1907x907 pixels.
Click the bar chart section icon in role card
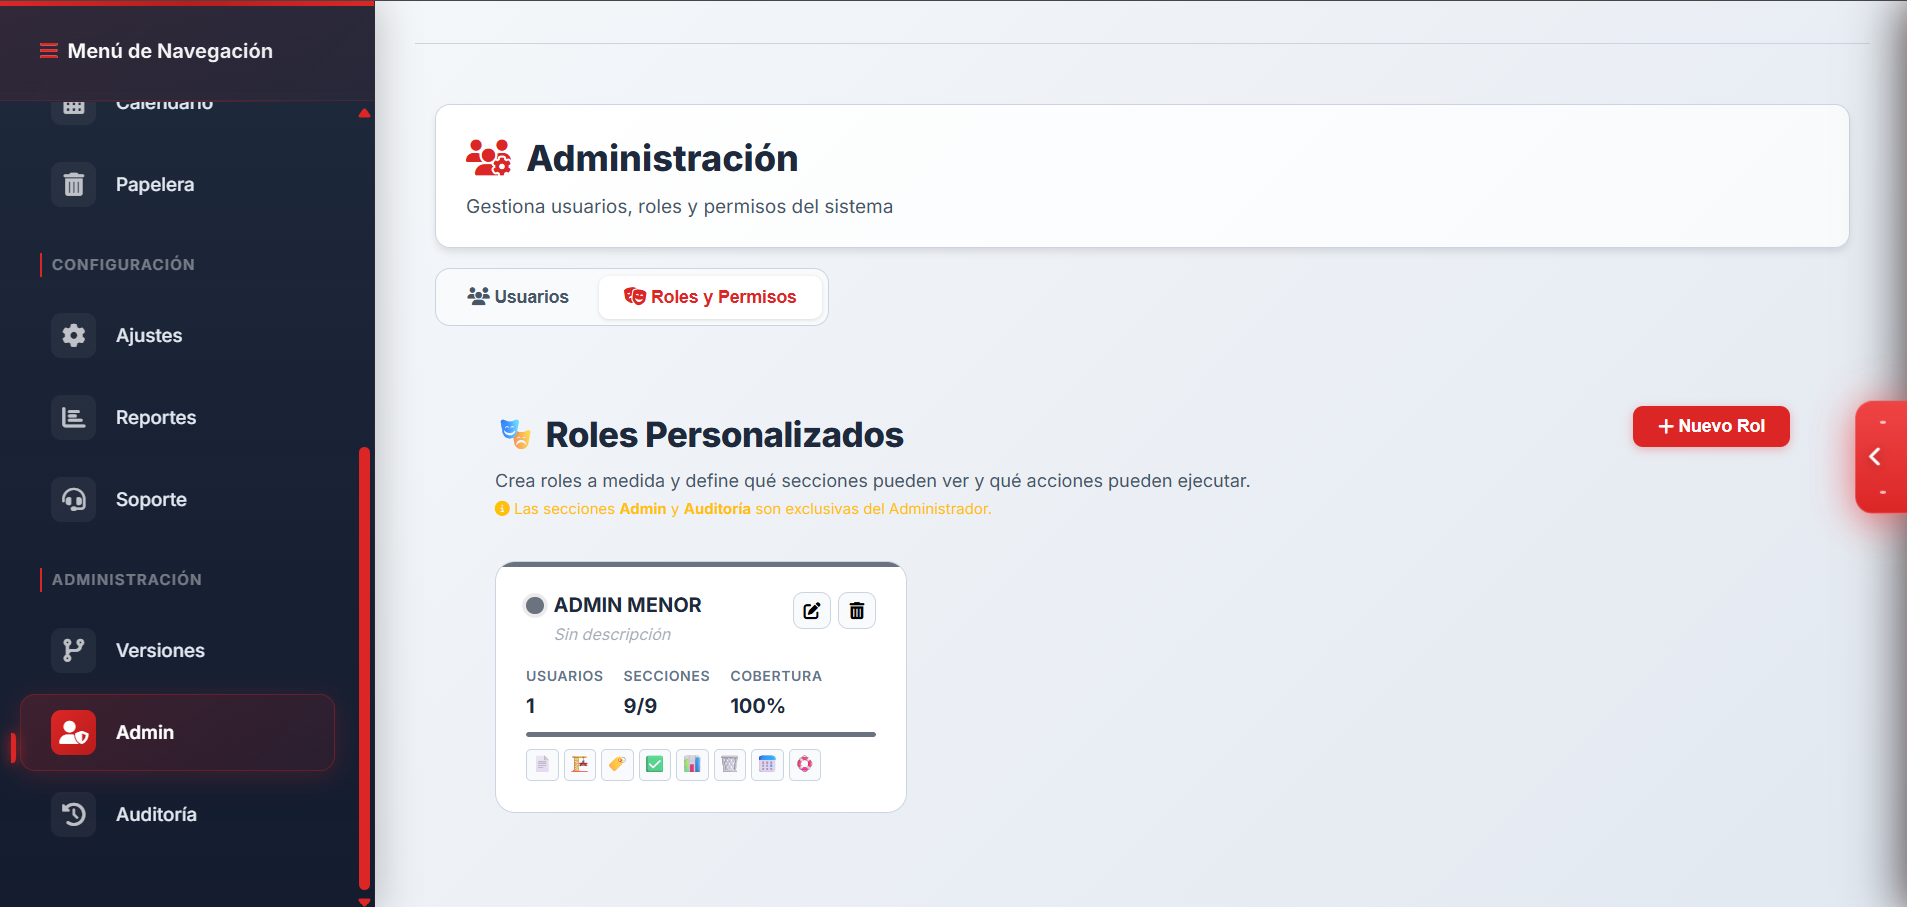coord(692,765)
